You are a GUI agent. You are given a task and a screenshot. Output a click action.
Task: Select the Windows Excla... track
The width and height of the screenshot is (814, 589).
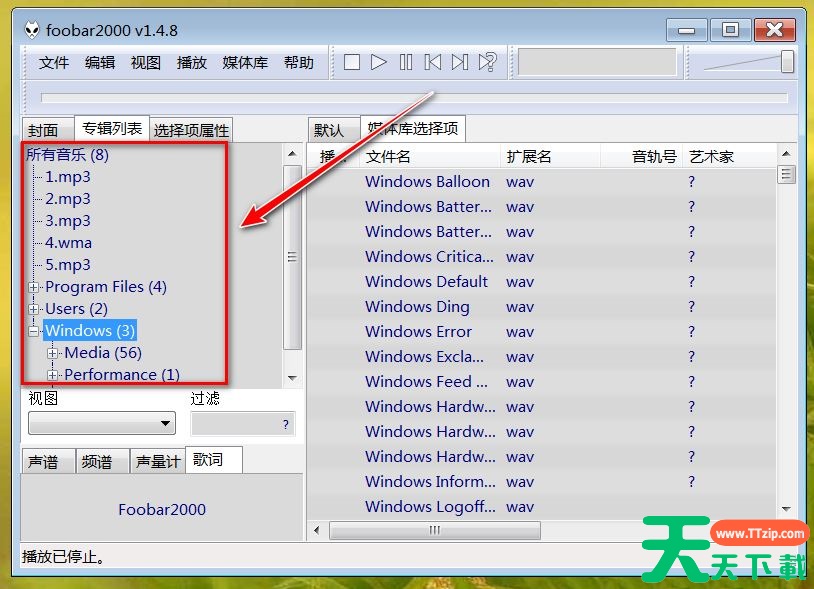coord(424,357)
